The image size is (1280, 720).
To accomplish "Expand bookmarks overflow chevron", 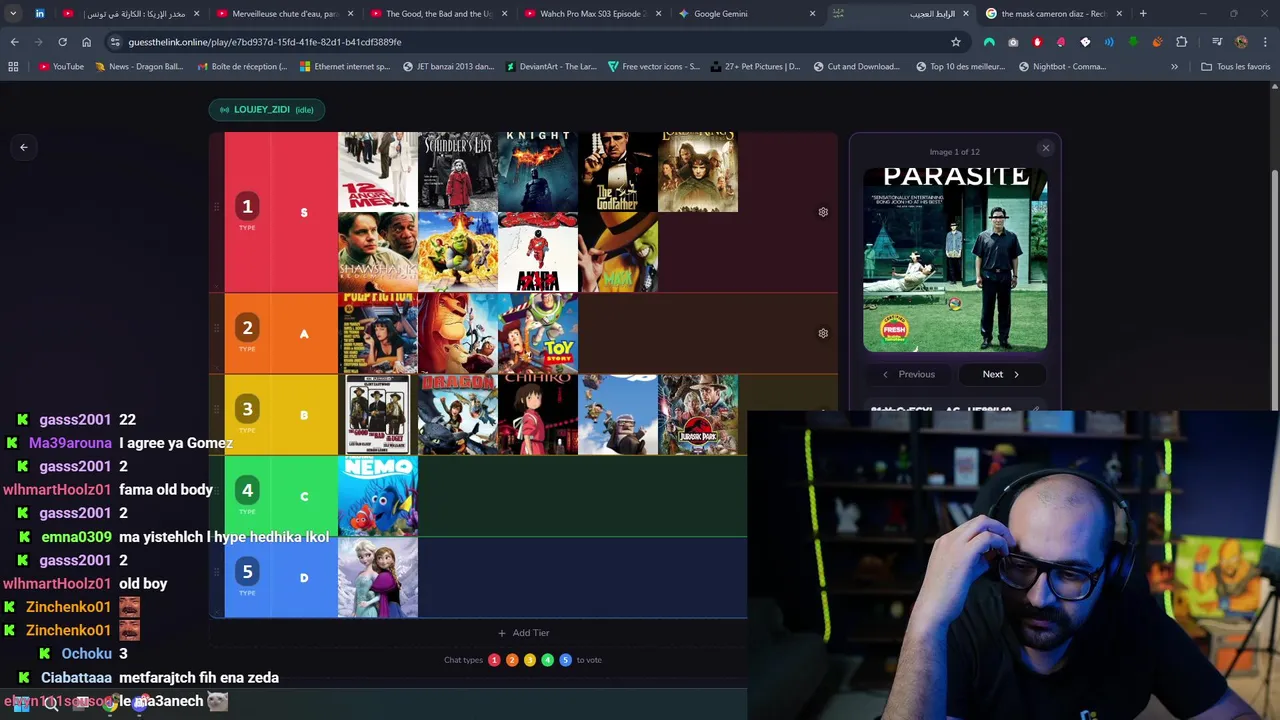I will (1174, 67).
